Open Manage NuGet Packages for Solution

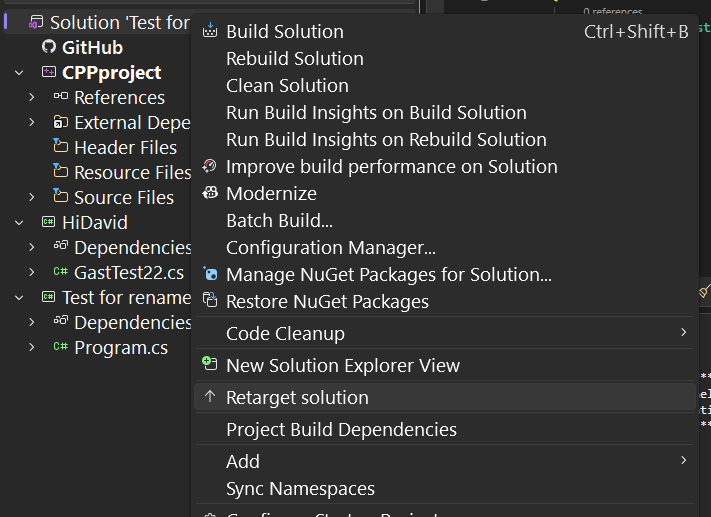(x=444, y=274)
